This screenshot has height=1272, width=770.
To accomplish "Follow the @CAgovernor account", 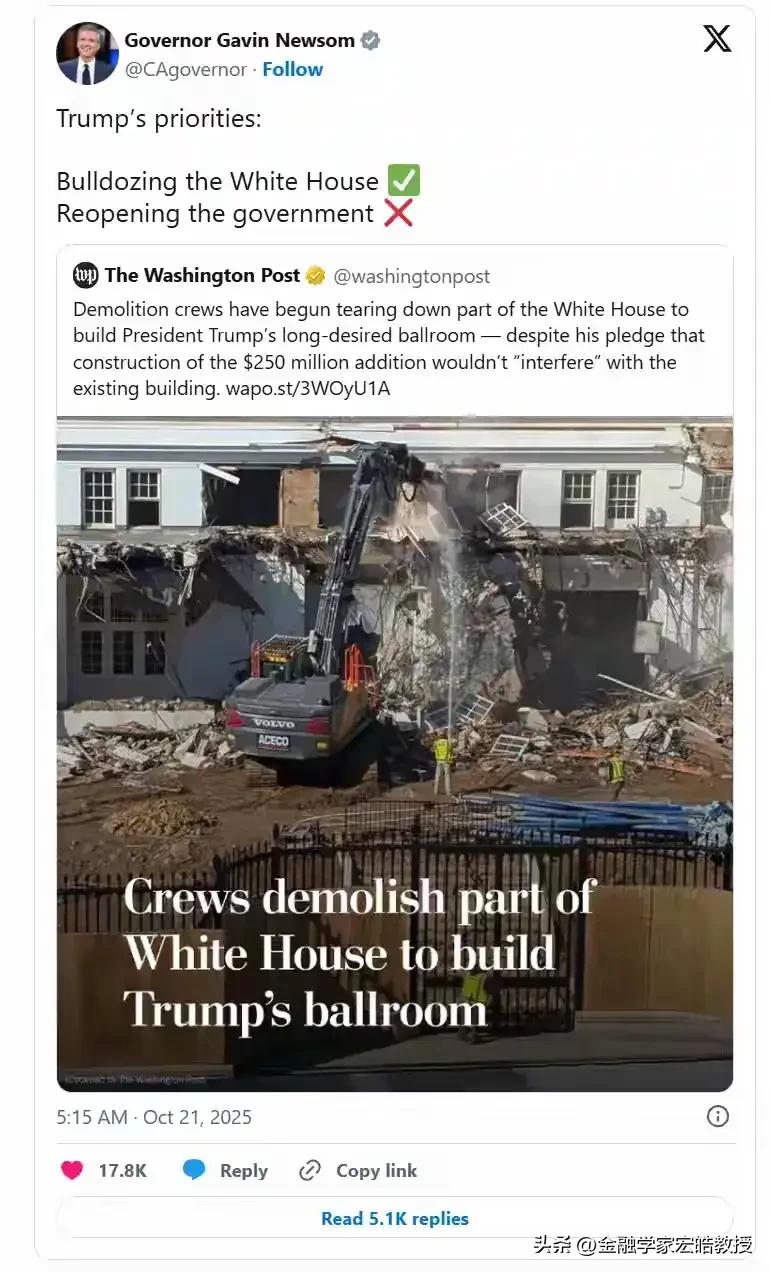I will tap(293, 69).
